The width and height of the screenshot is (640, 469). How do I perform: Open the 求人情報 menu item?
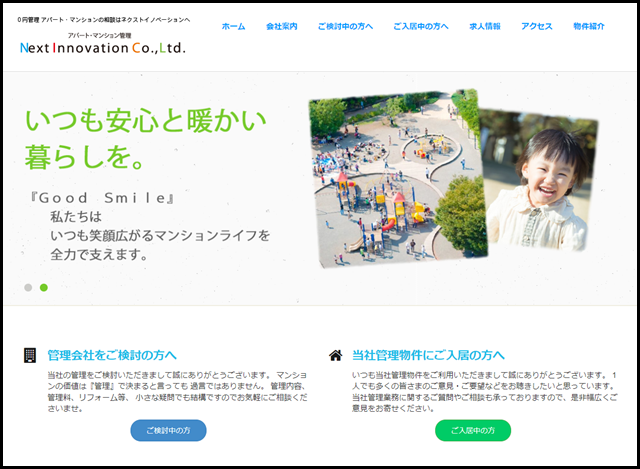[x=485, y=27]
